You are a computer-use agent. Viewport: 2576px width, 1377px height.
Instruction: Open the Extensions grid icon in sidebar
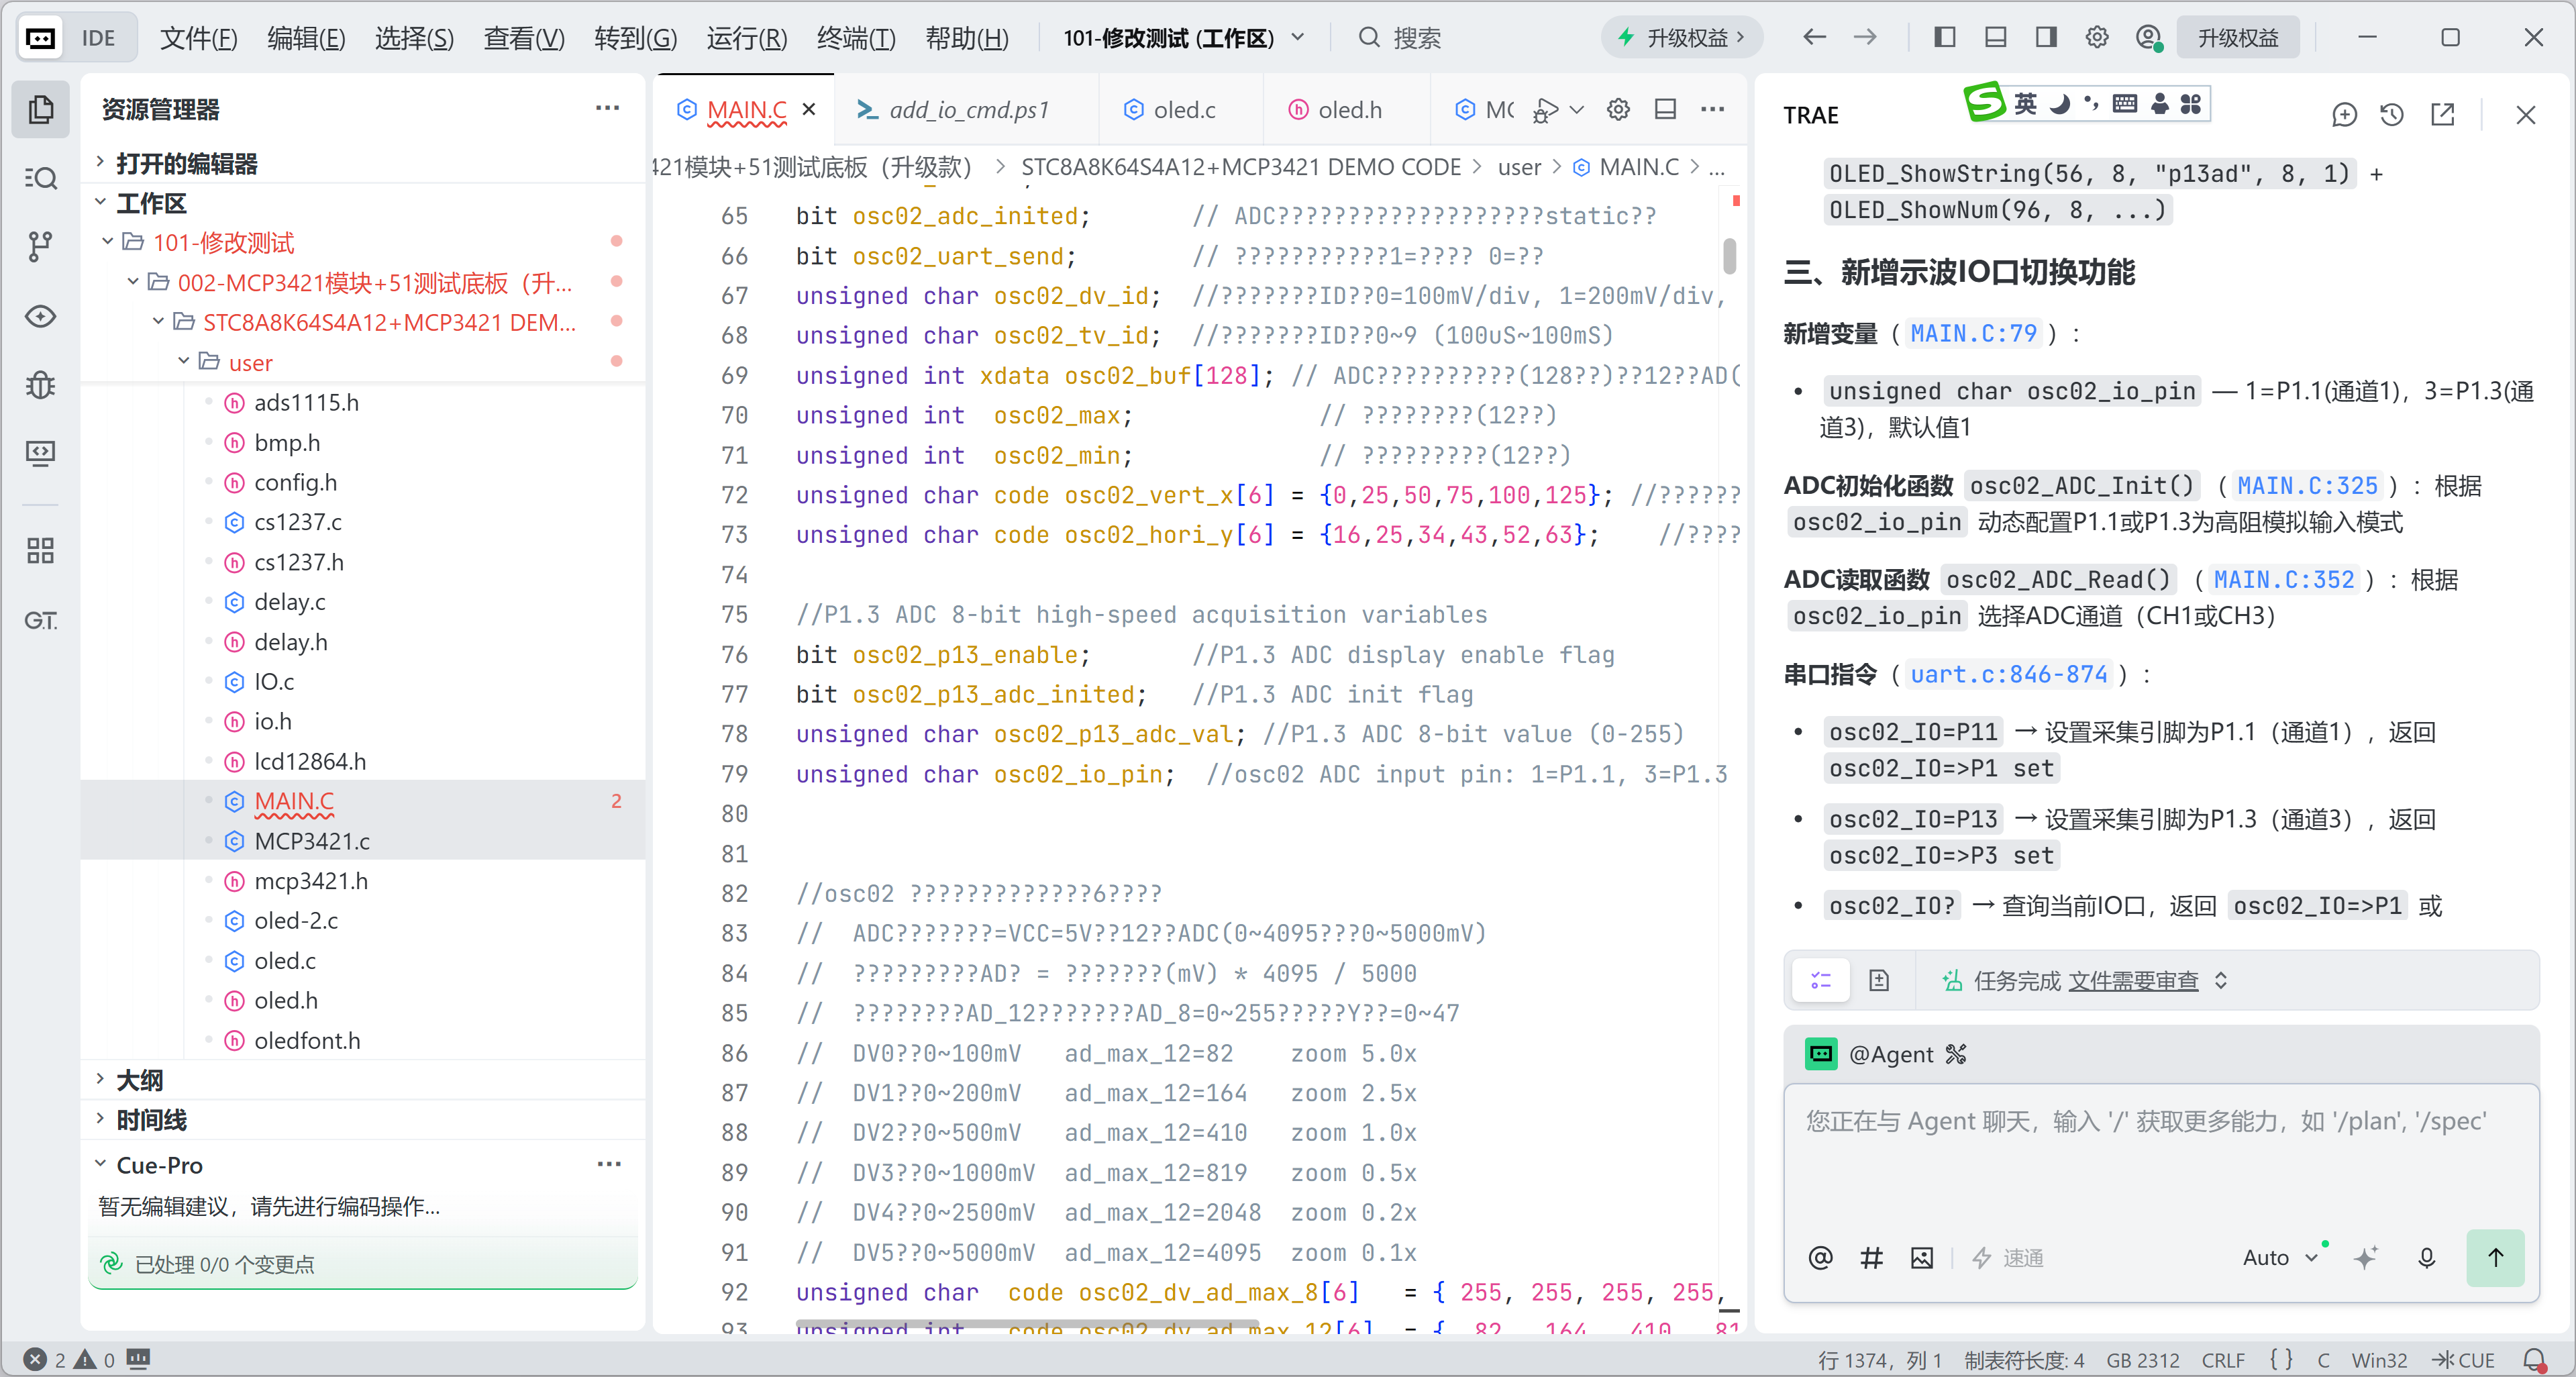click(40, 550)
